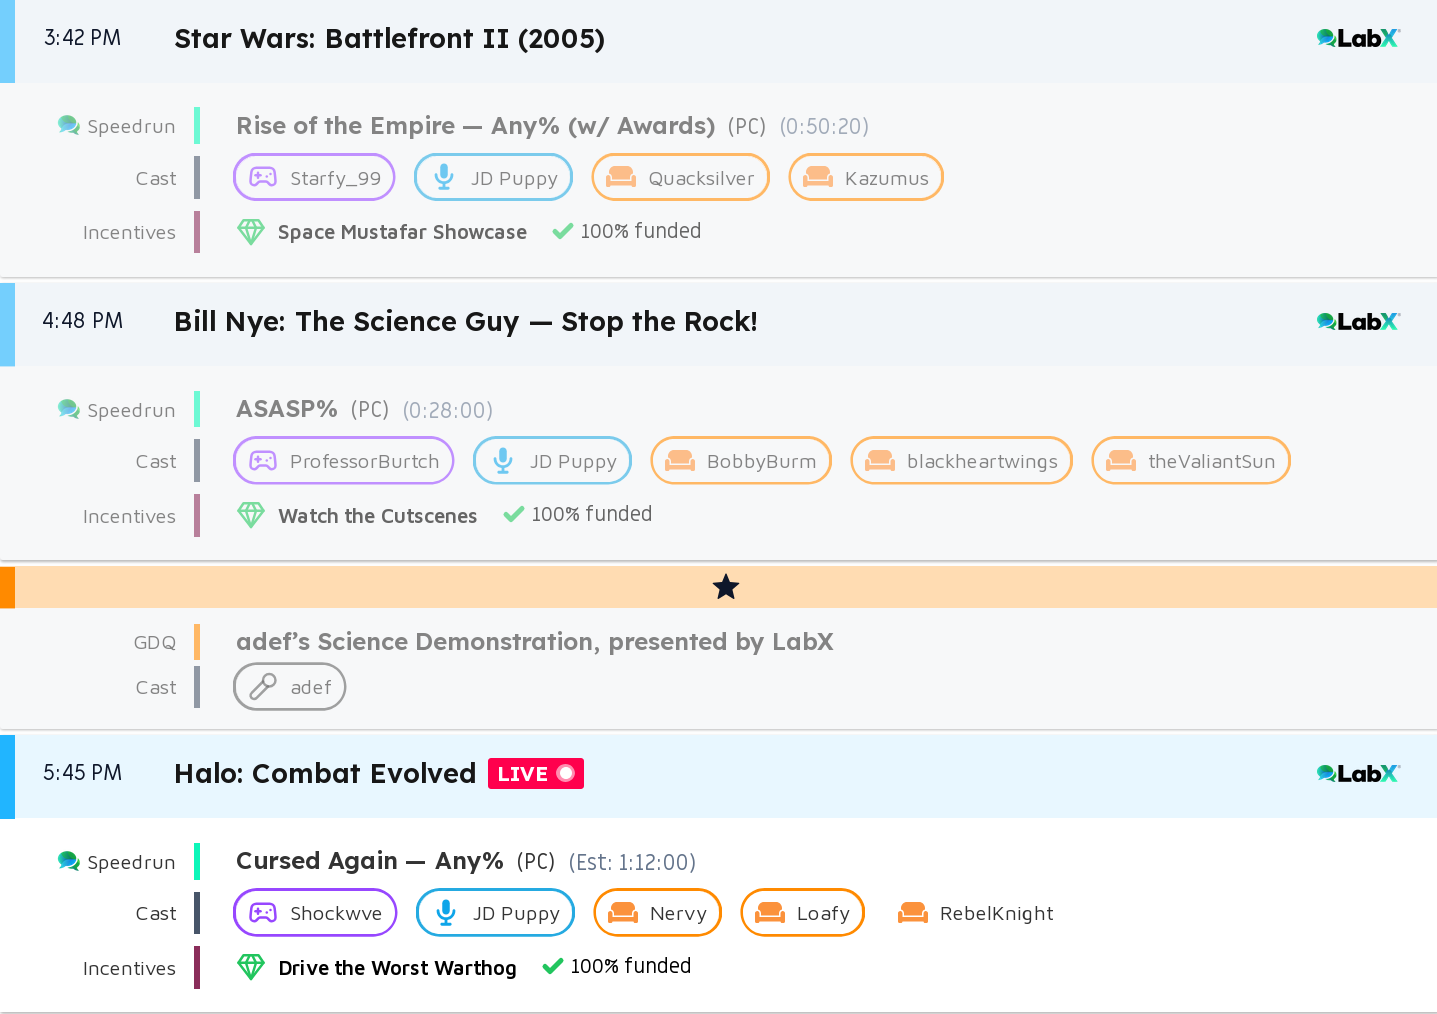Screen dimensions: 1437x1014
Task: Click the LabX logo in the Halo row
Action: (x=1358, y=774)
